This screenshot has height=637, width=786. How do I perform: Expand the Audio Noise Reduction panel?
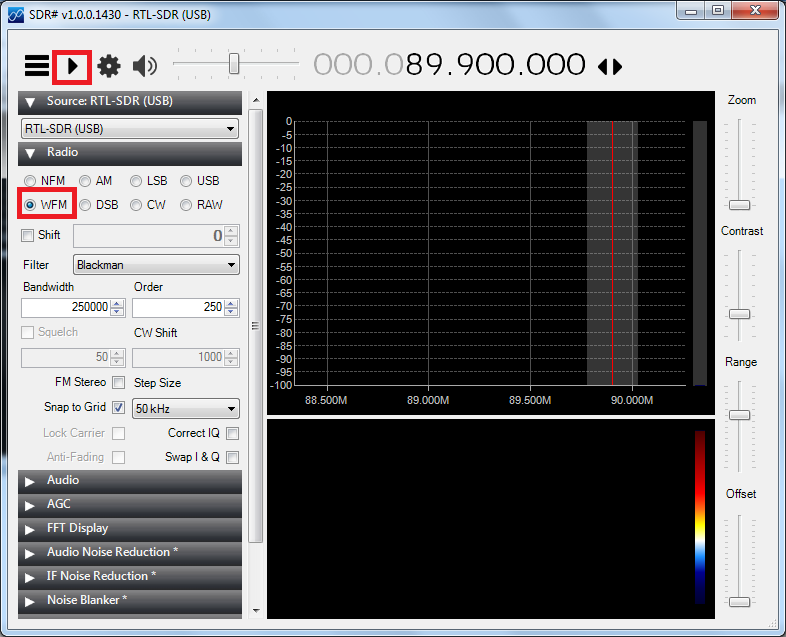tap(130, 553)
